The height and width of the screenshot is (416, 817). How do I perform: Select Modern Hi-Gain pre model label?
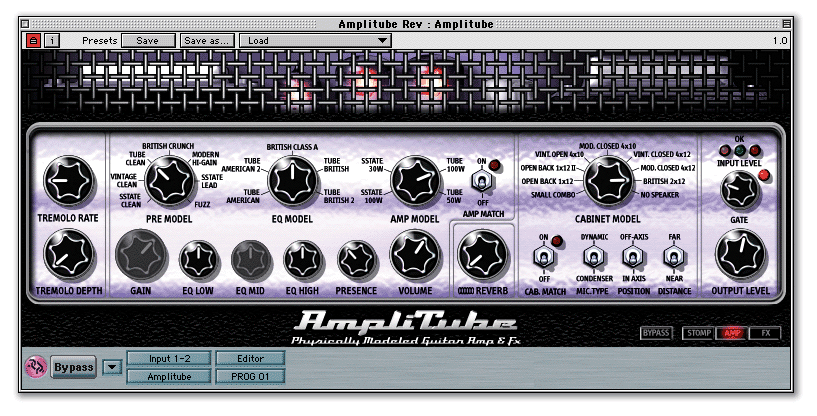tap(205, 158)
